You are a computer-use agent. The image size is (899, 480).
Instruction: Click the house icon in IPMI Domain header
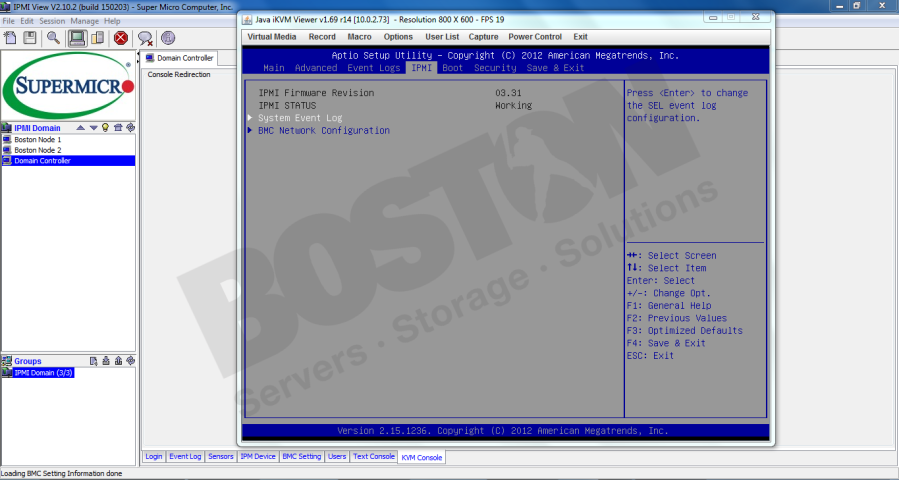pyautogui.click(x=118, y=127)
